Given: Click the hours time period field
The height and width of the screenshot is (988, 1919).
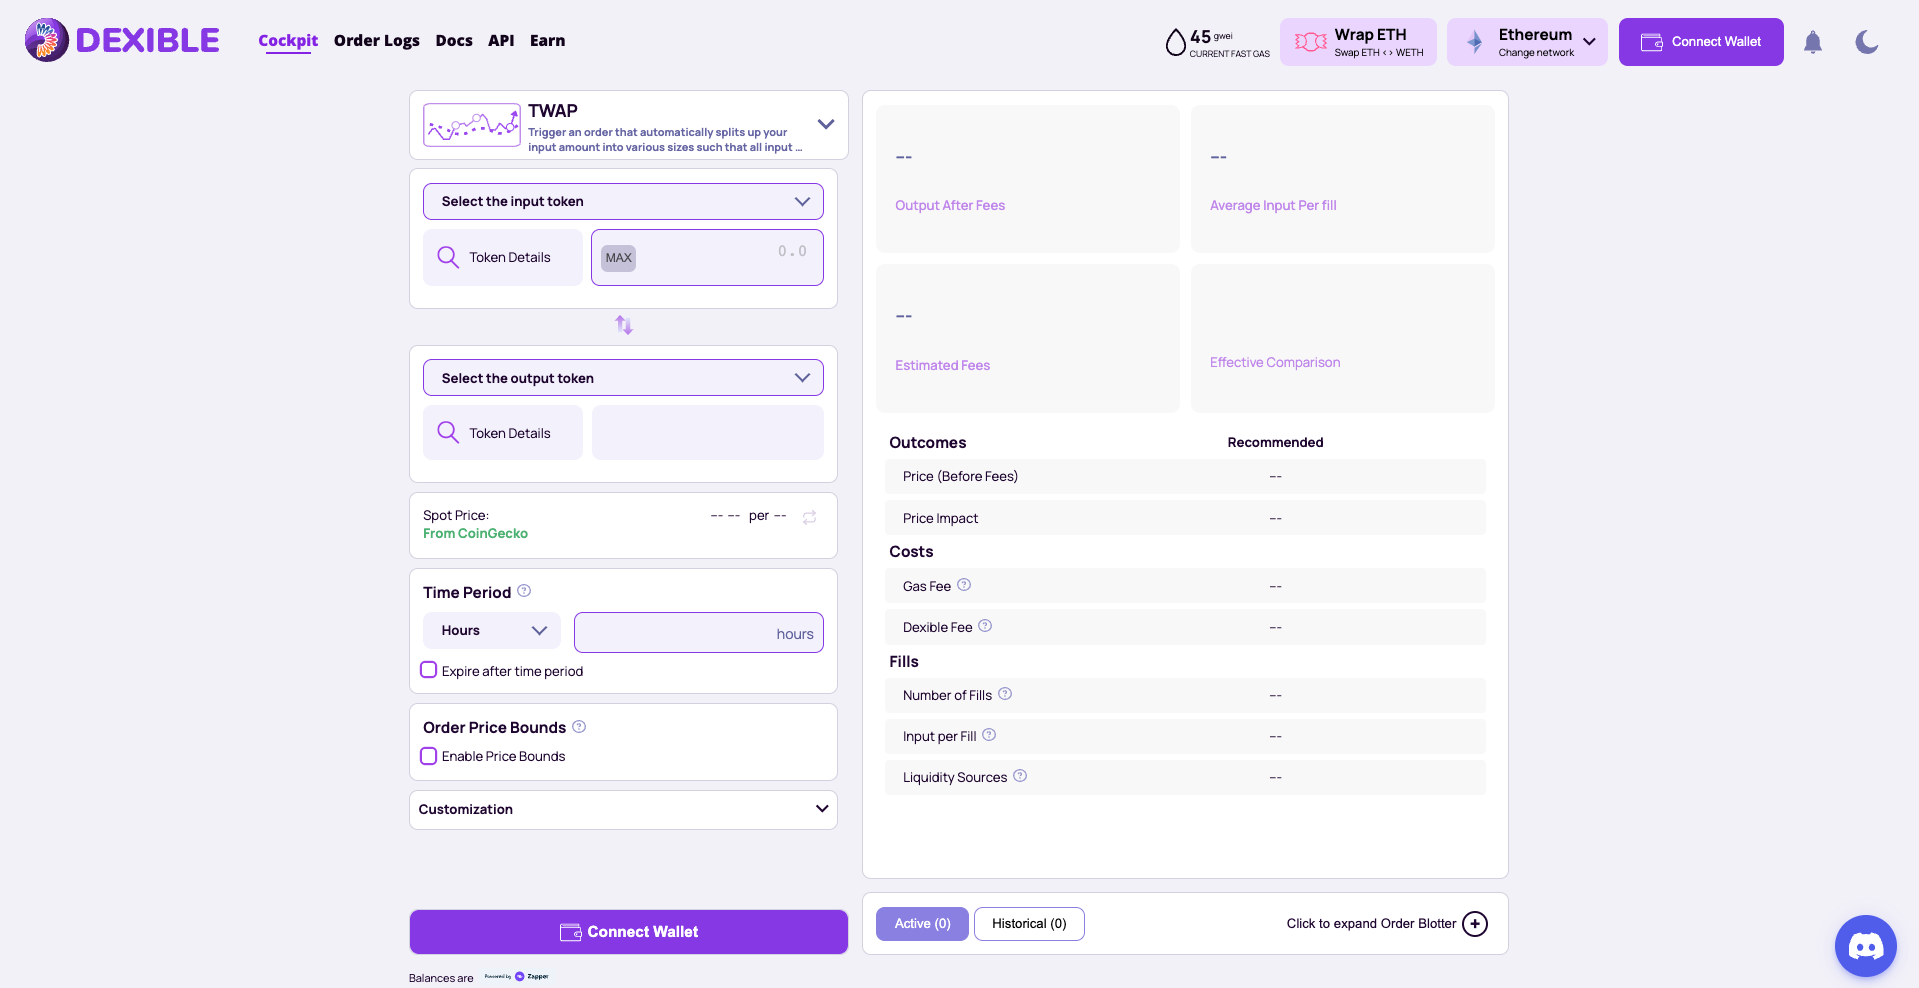Looking at the screenshot, I should click(699, 633).
